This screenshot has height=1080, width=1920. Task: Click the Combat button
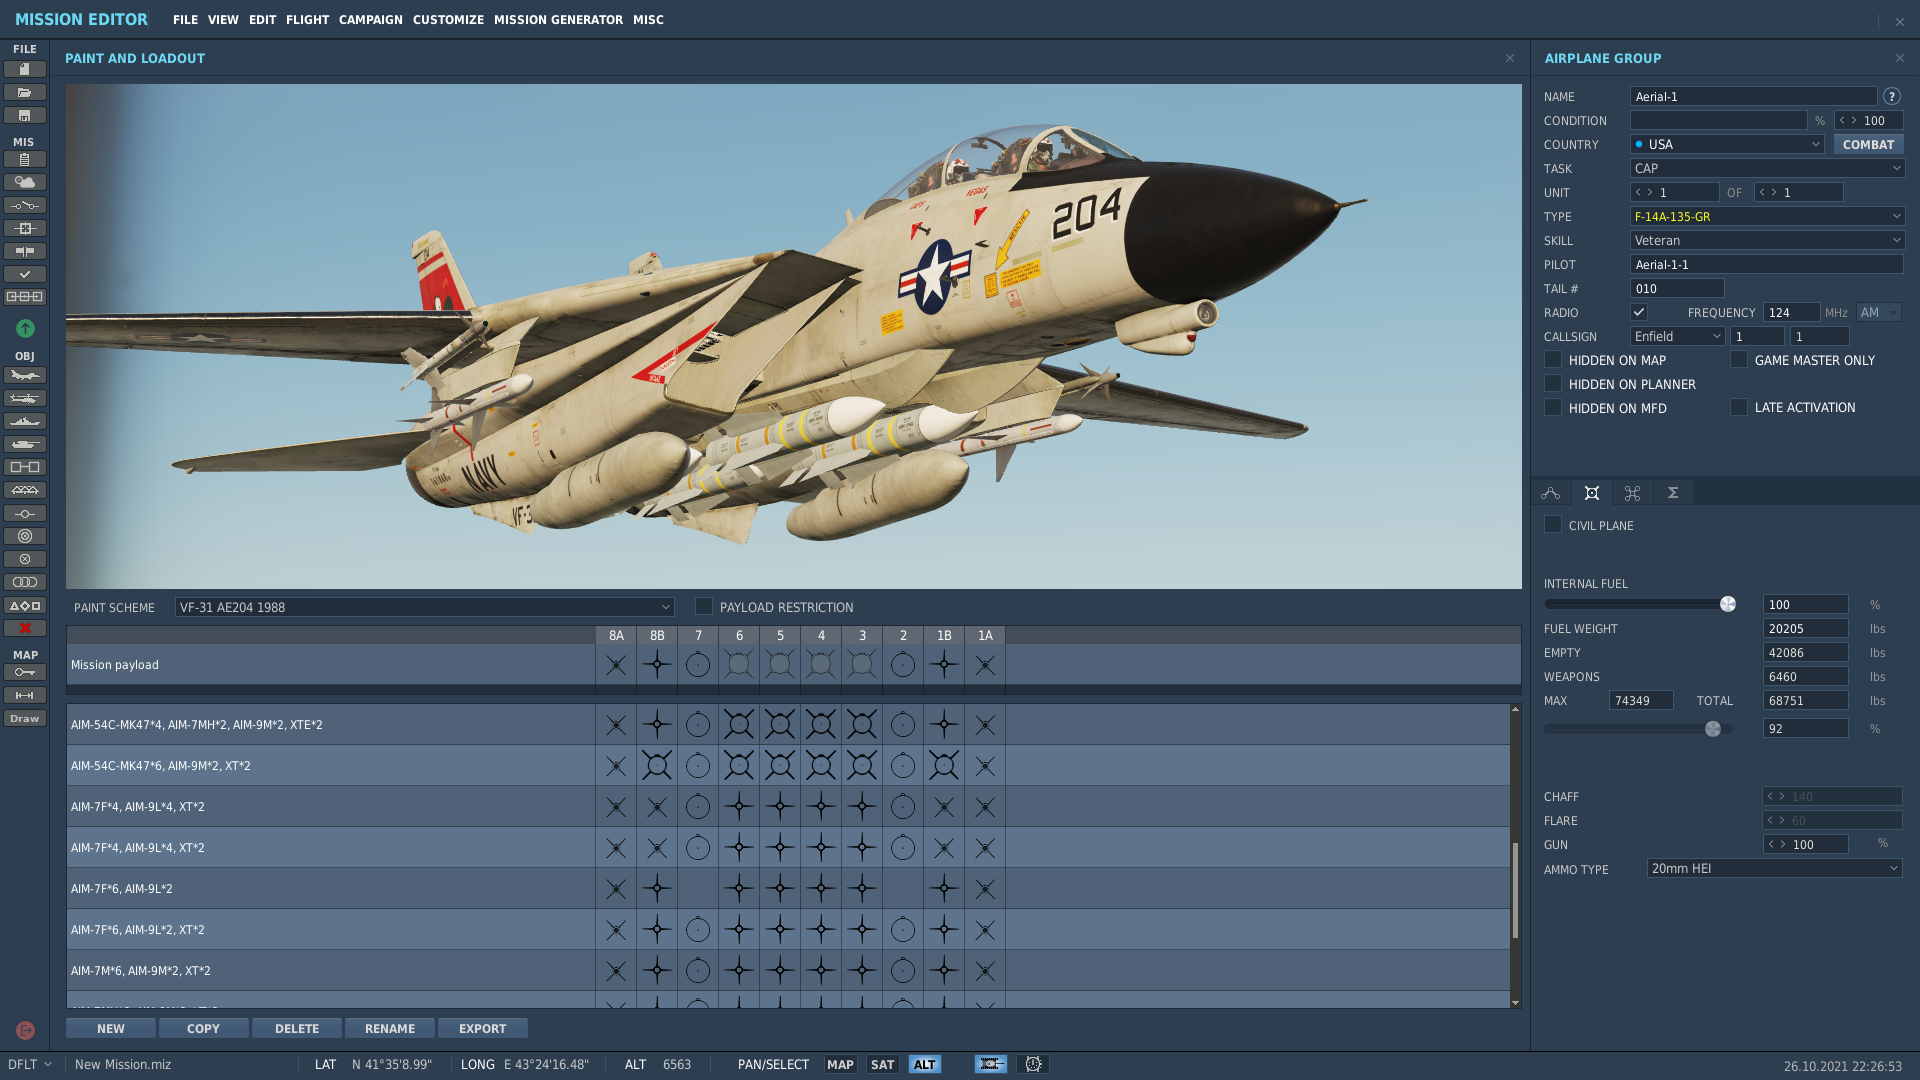tap(1868, 144)
